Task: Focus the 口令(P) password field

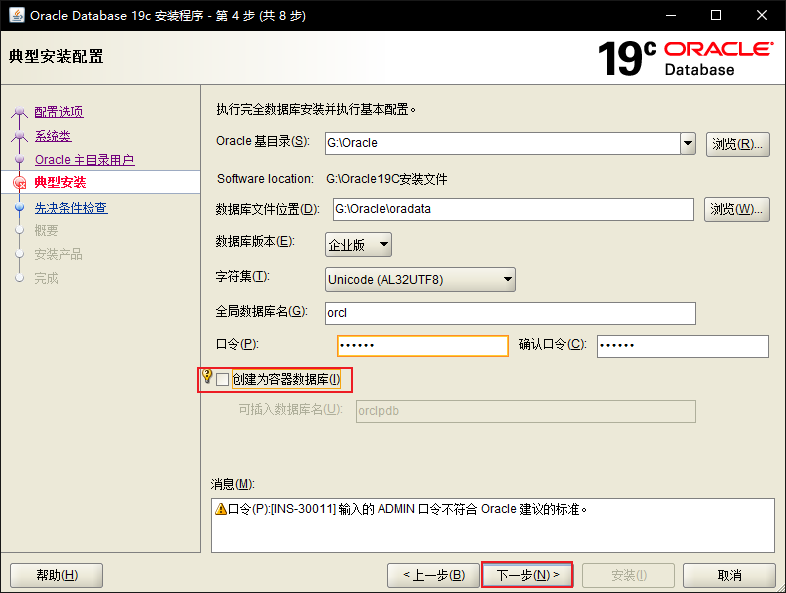Action: (x=423, y=346)
